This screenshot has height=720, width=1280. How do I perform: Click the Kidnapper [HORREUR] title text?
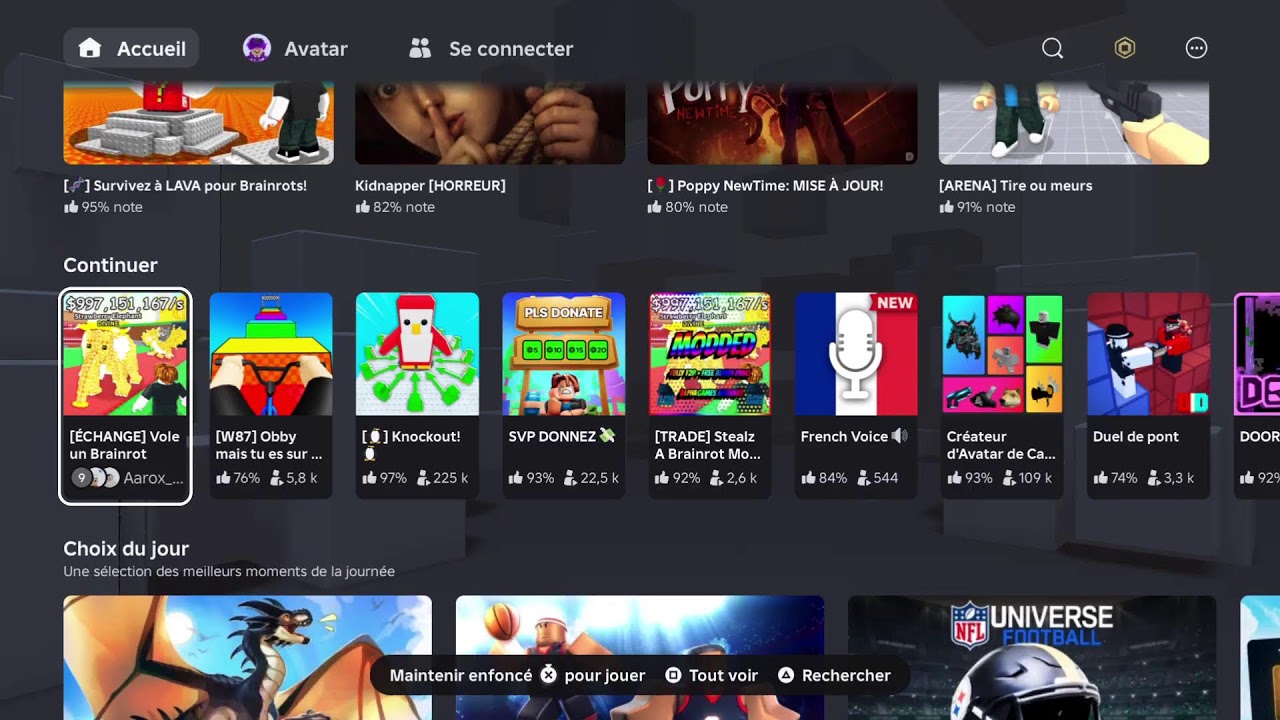(430, 186)
